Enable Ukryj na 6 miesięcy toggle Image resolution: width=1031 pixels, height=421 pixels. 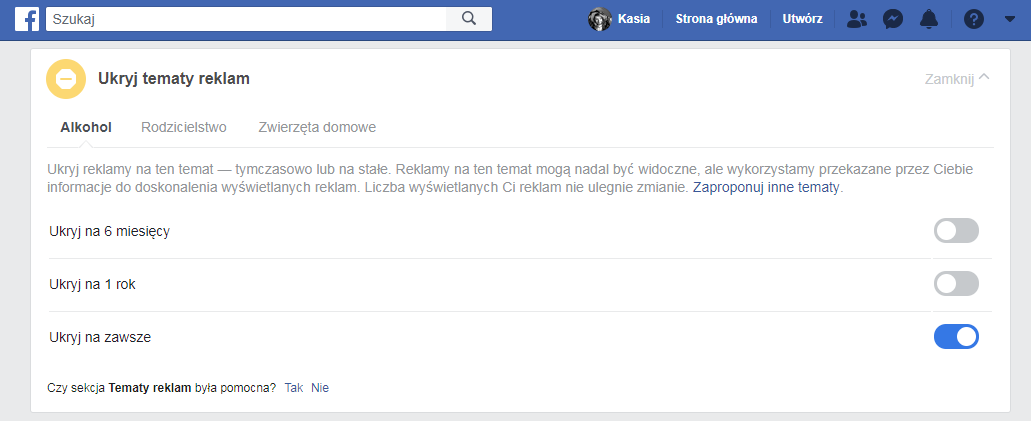tap(956, 231)
